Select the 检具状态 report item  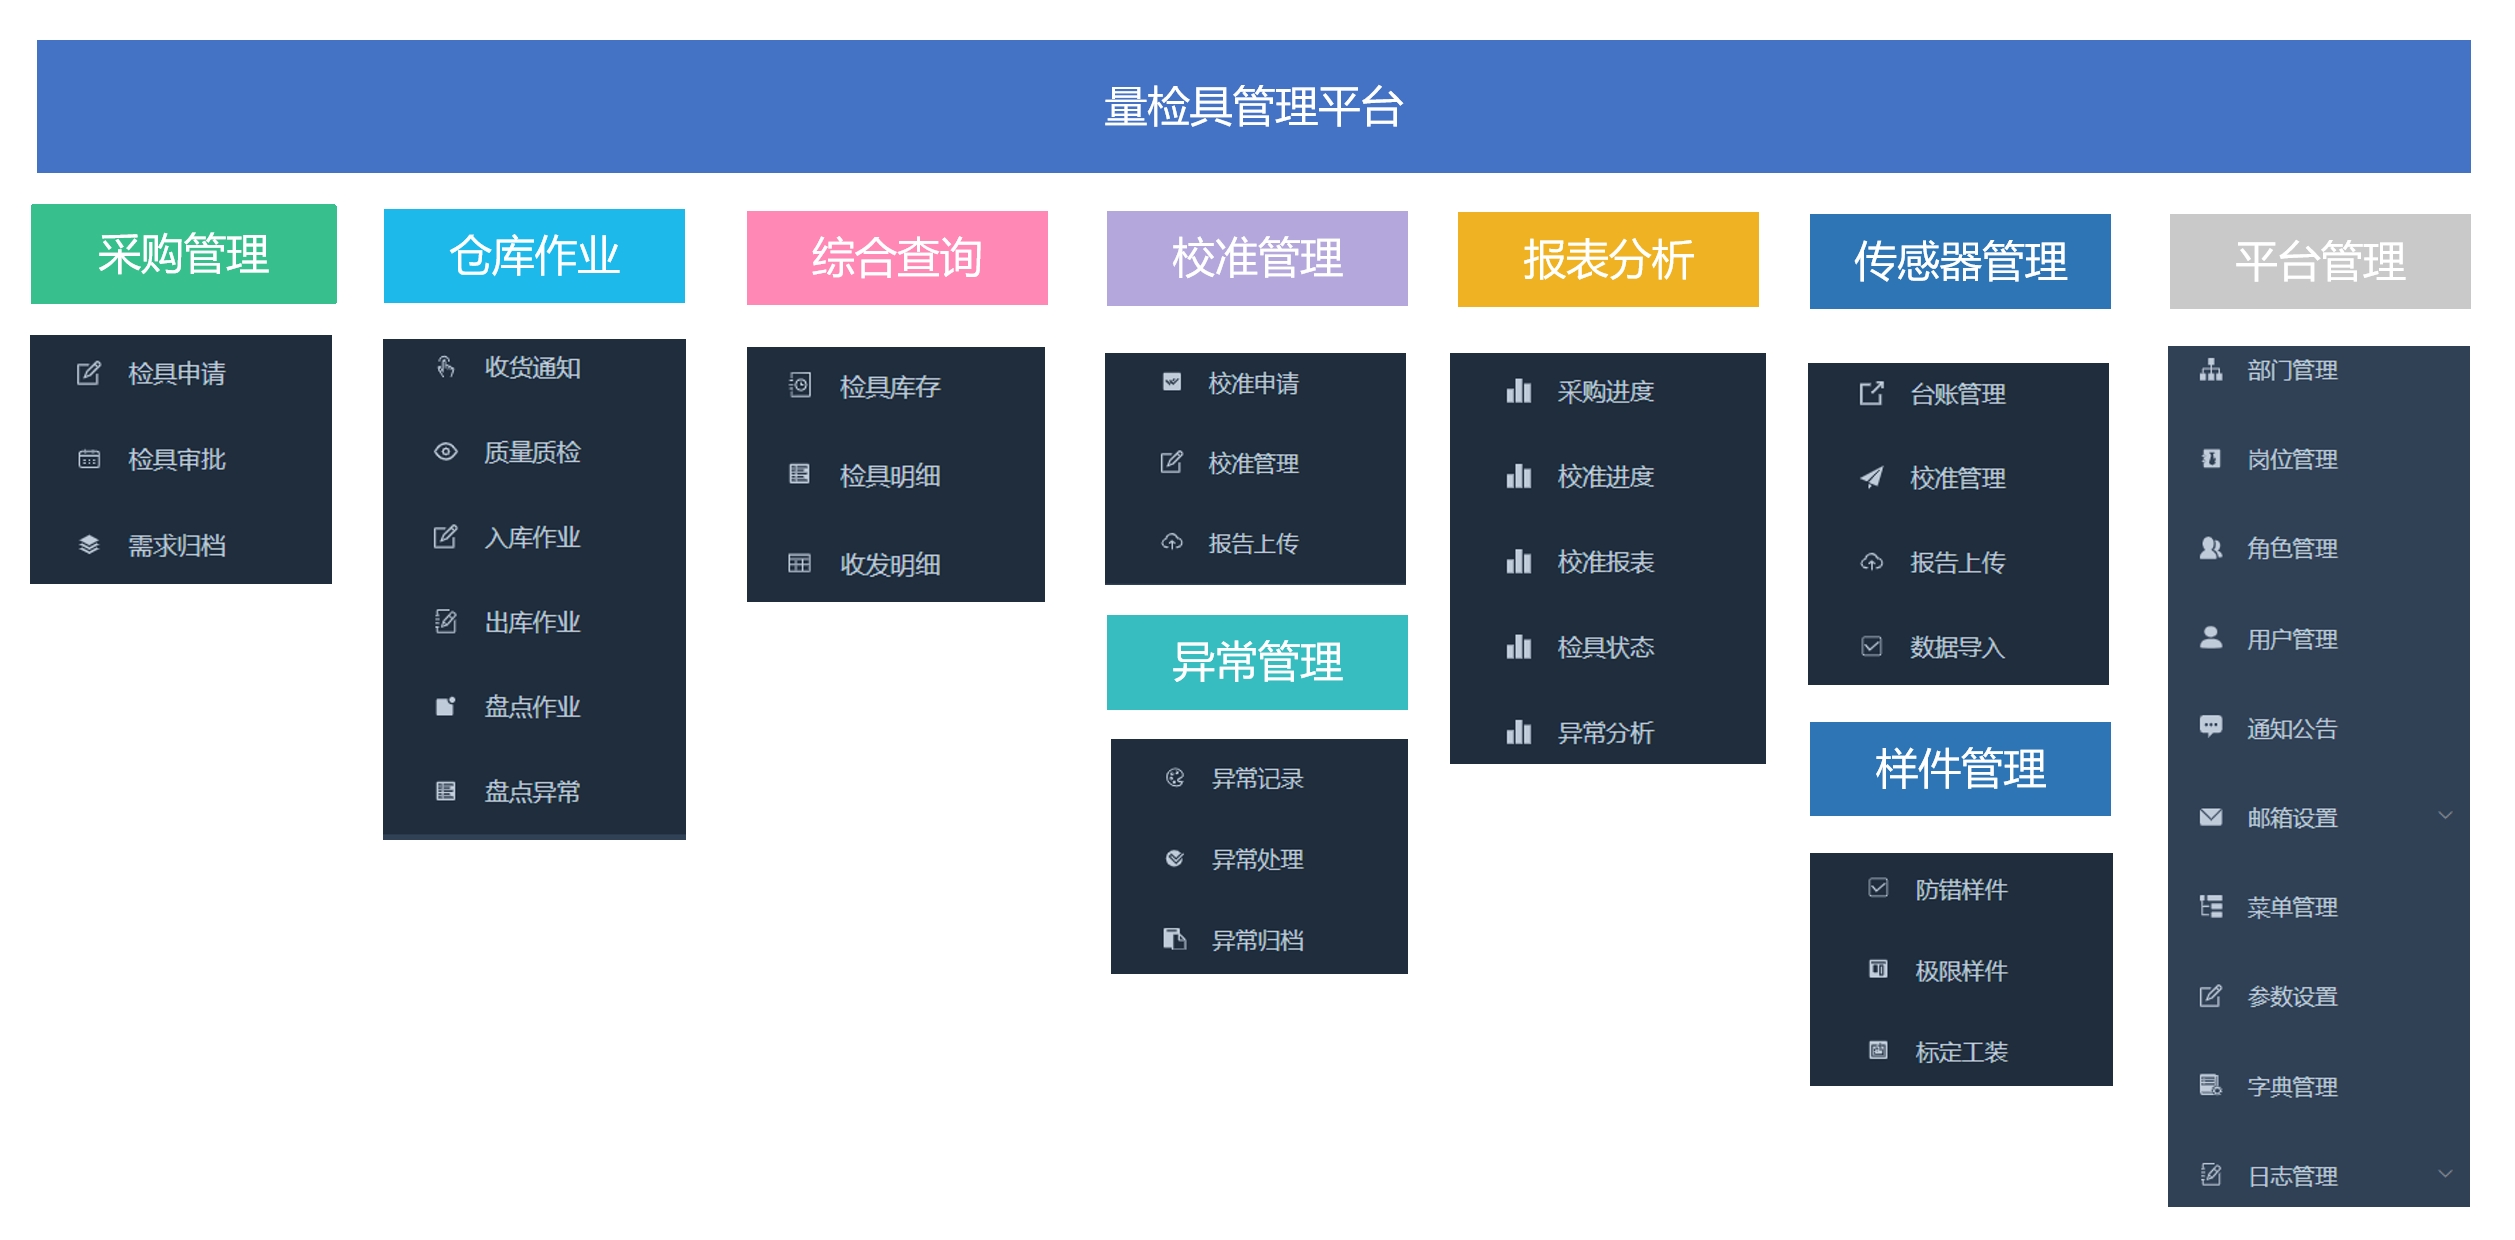1608,648
